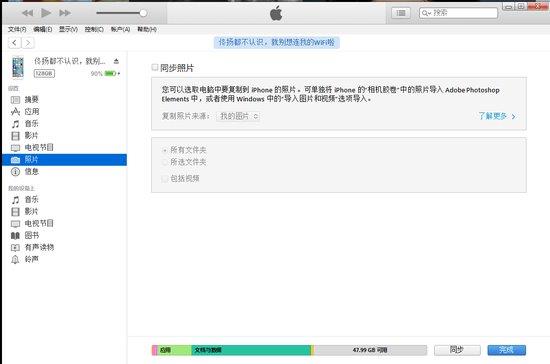Go forward with the right arrow
This screenshot has width=550, height=364.
(x=28, y=43)
